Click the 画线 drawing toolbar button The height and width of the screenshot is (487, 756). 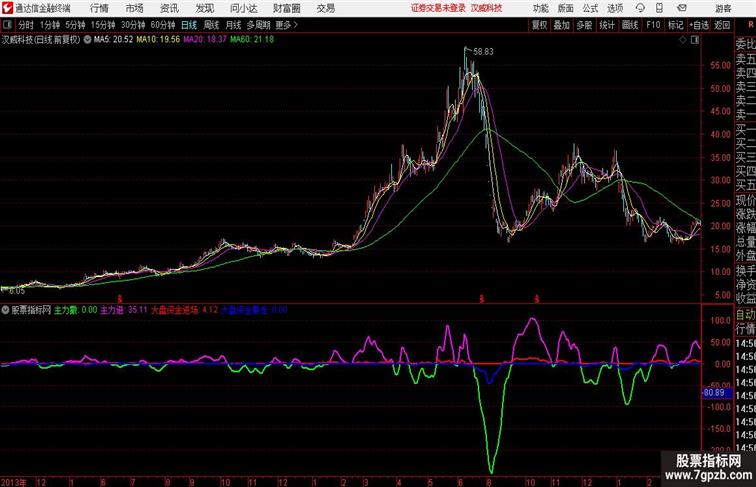point(630,25)
